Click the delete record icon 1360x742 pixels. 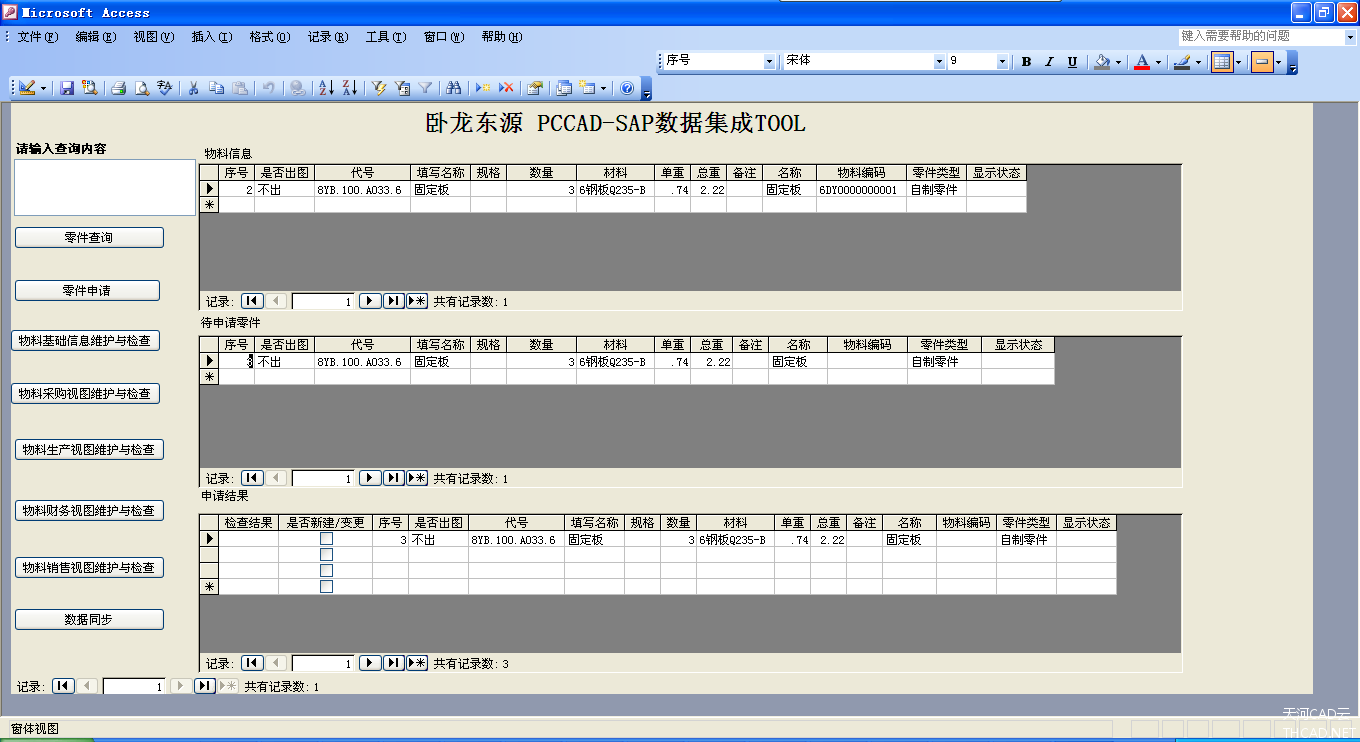[507, 88]
